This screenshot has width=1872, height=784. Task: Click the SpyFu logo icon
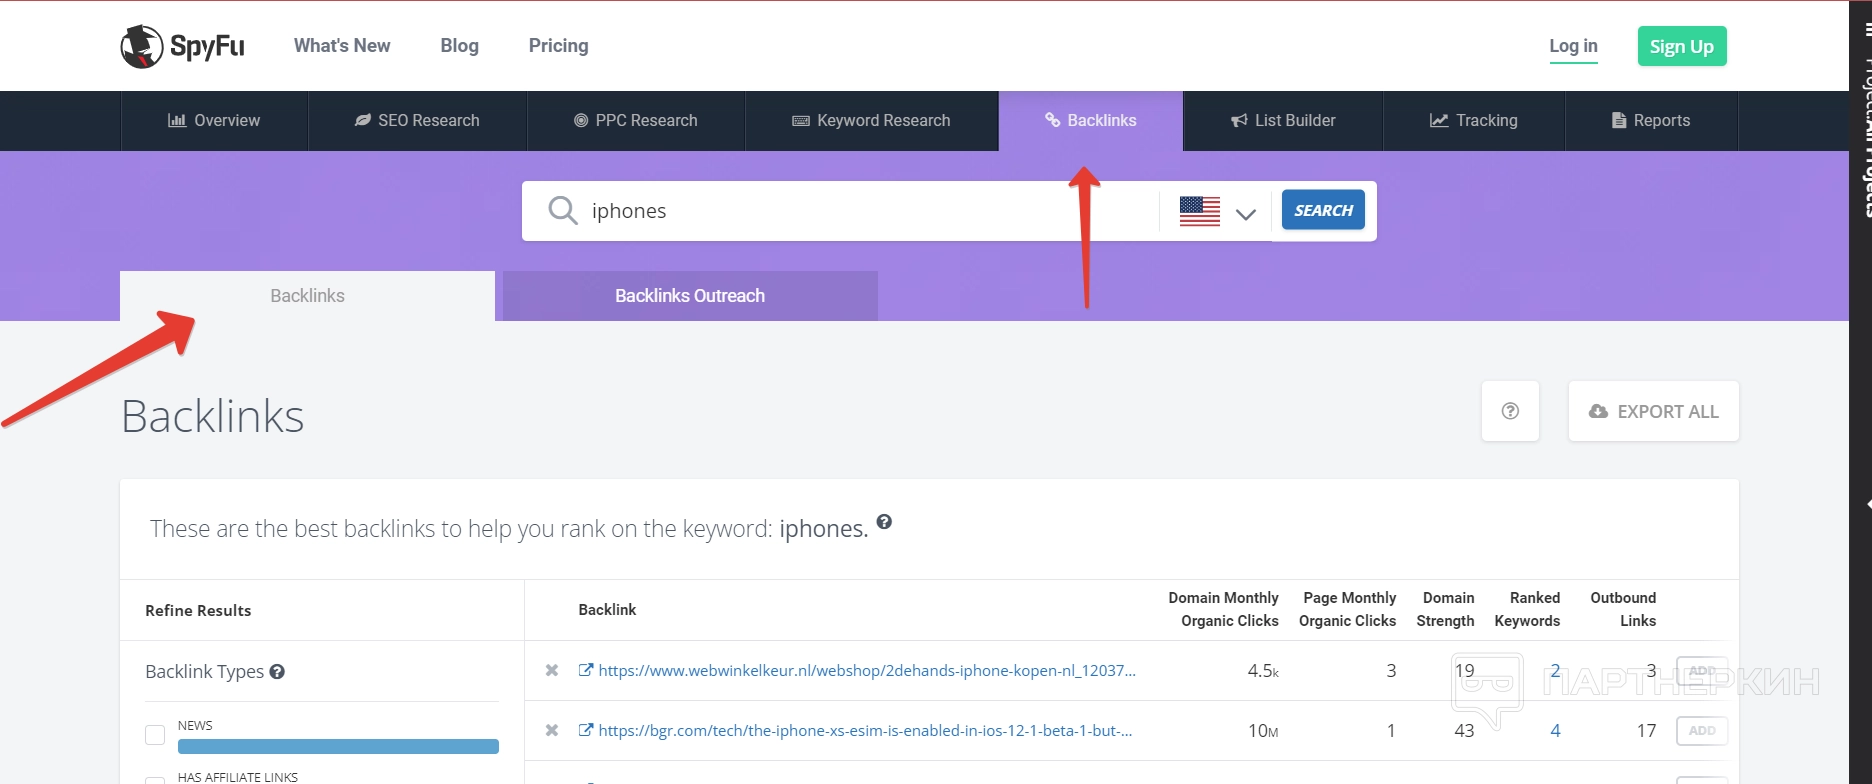coord(142,46)
